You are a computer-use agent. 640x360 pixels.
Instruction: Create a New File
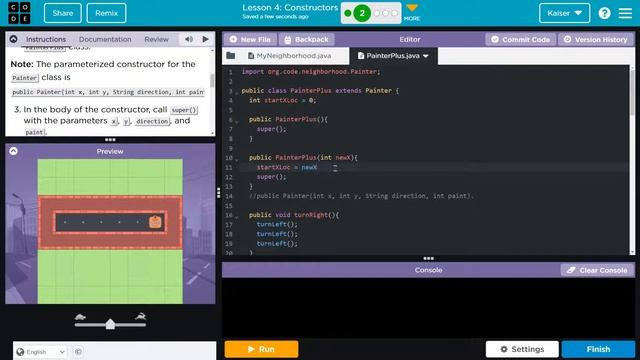[250, 40]
